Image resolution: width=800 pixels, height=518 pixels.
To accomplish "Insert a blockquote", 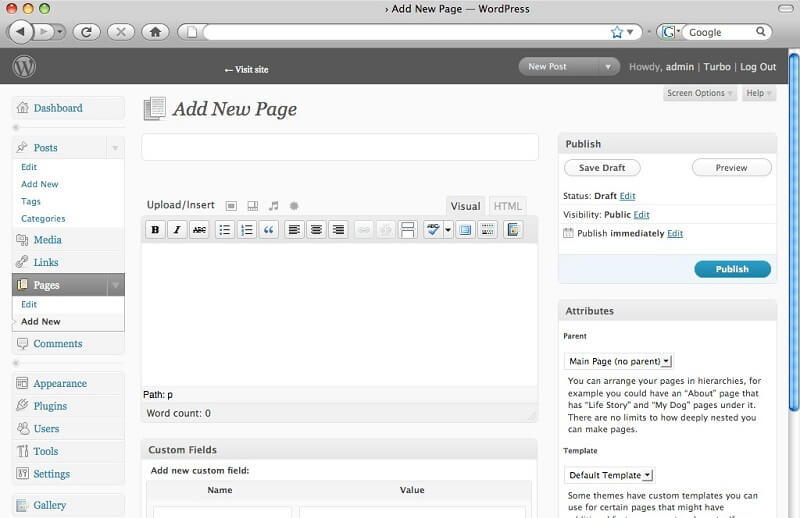I will point(268,230).
